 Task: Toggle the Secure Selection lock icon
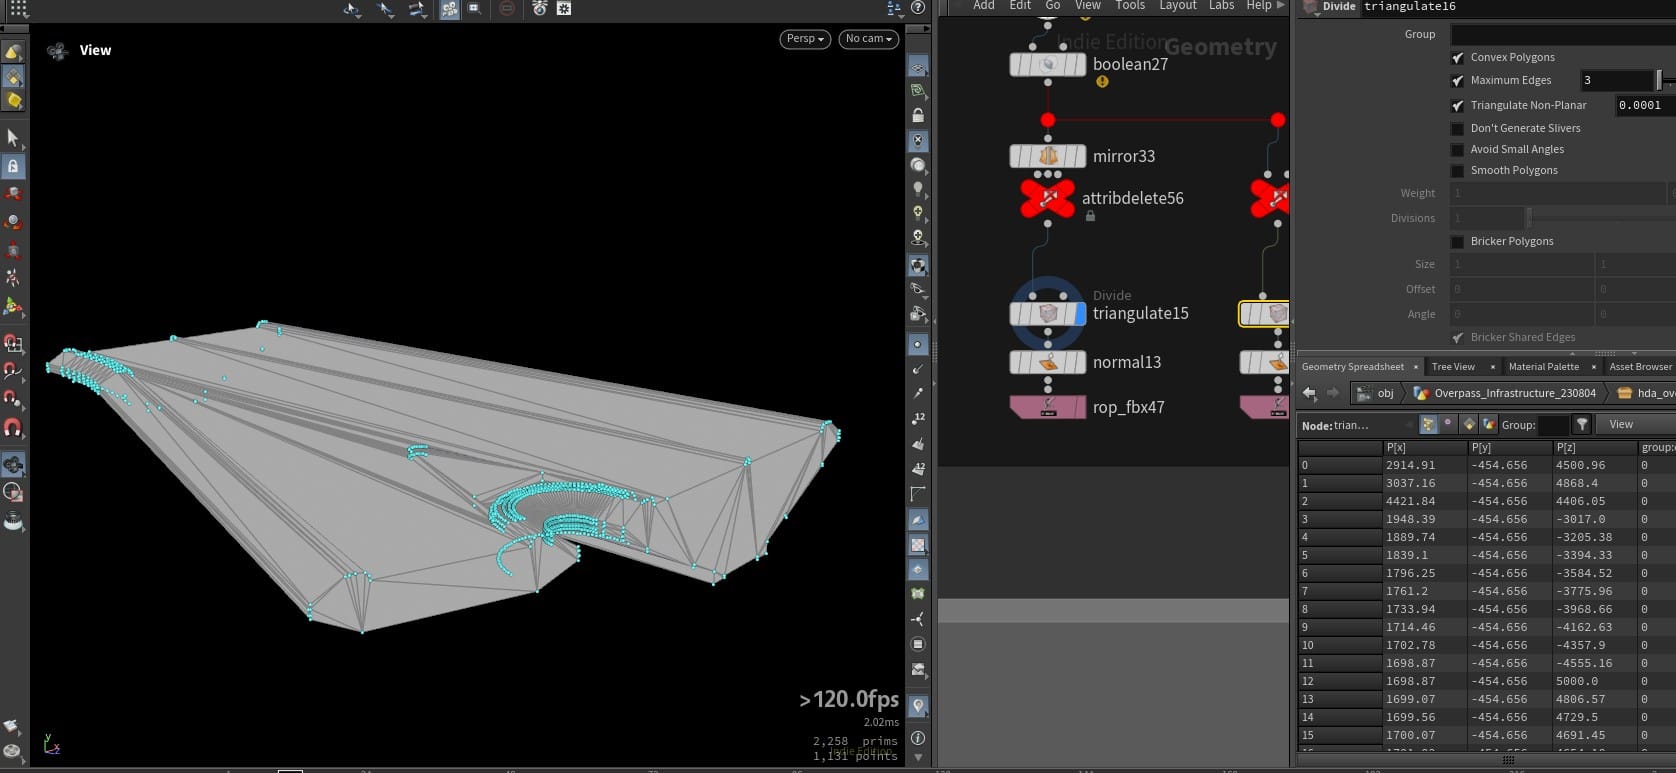[13, 166]
